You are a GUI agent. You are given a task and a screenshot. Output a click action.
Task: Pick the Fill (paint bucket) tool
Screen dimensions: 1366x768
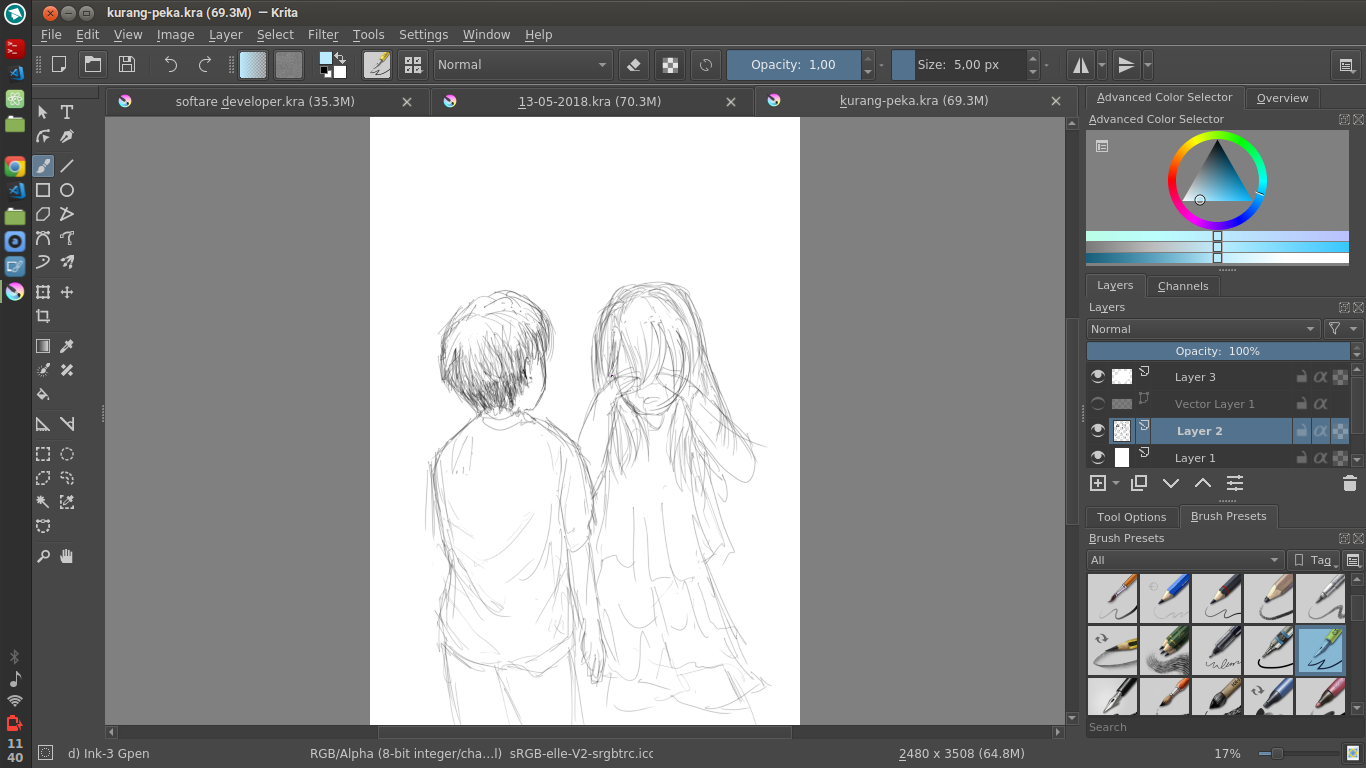[43, 394]
